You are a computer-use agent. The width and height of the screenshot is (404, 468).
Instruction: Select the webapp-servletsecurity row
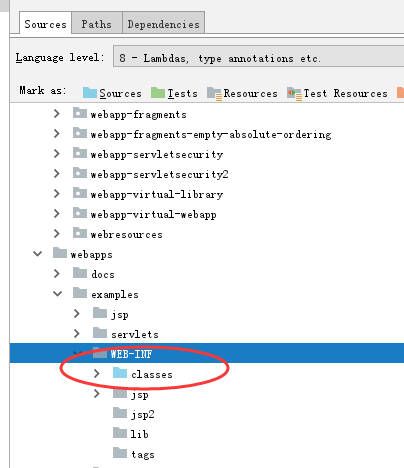click(207, 154)
